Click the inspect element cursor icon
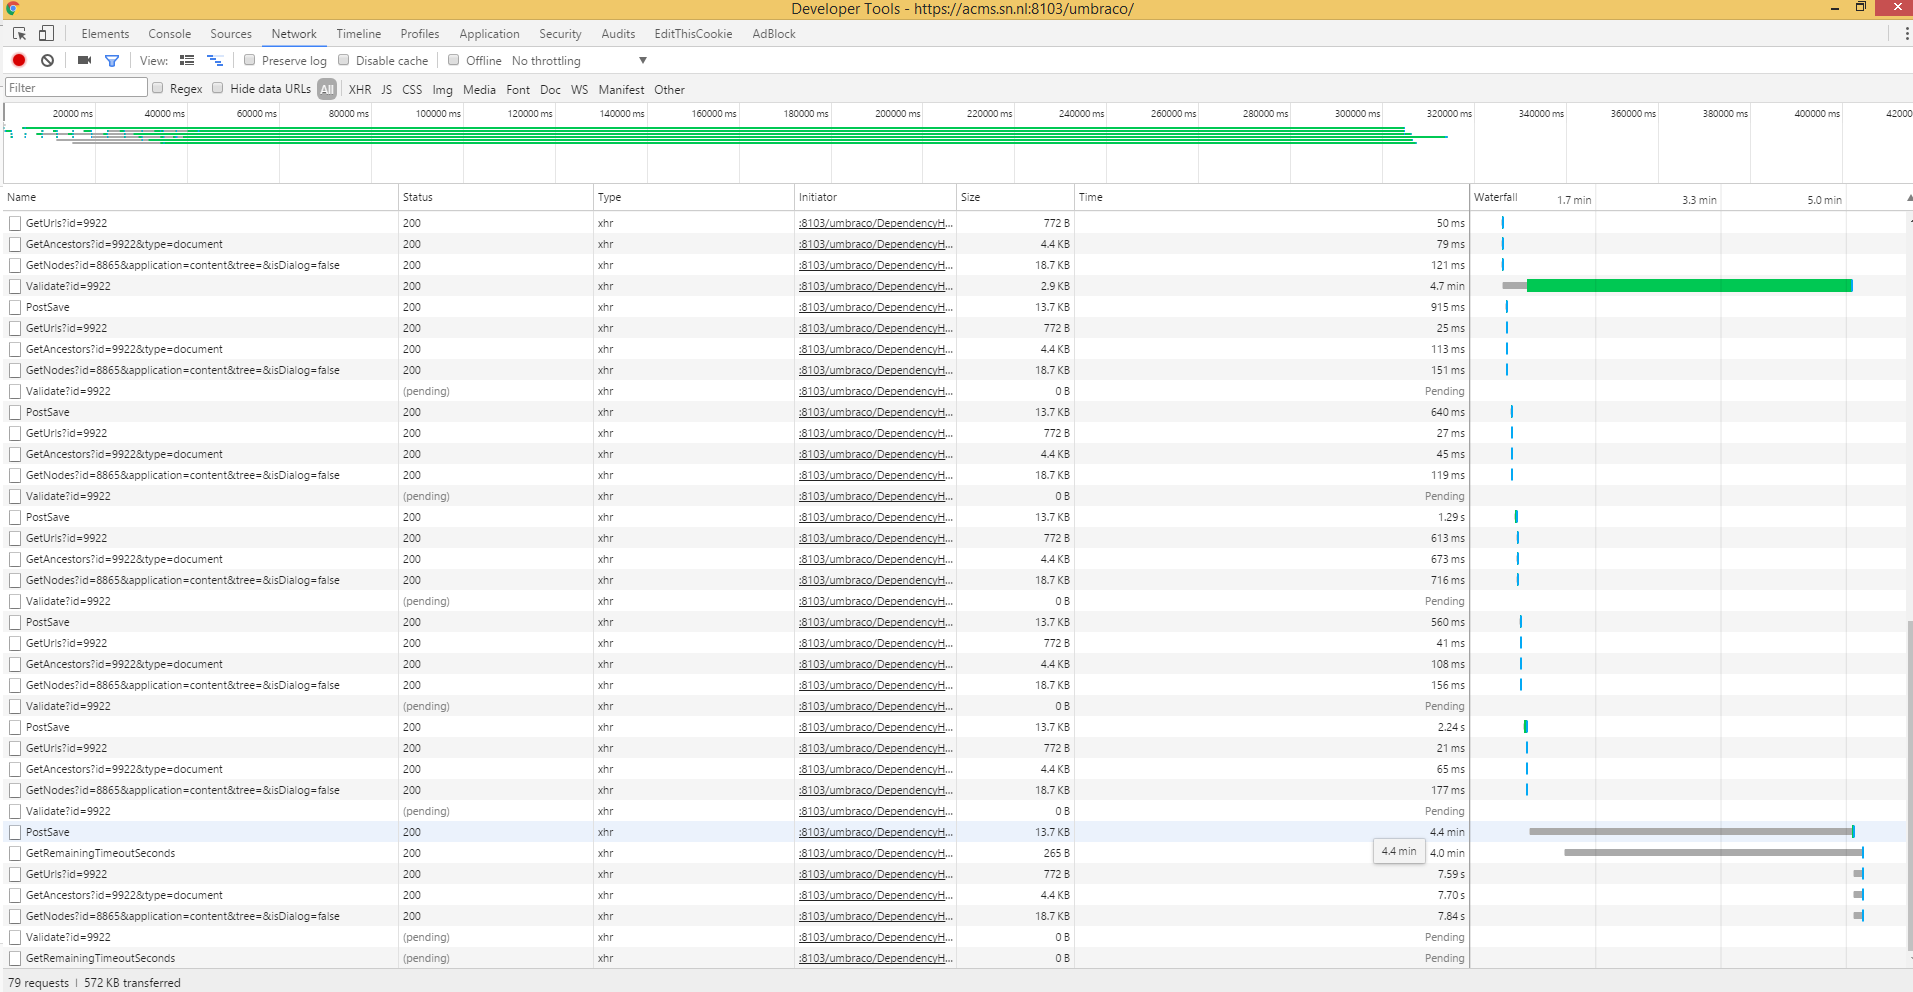1913x992 pixels. (x=19, y=34)
